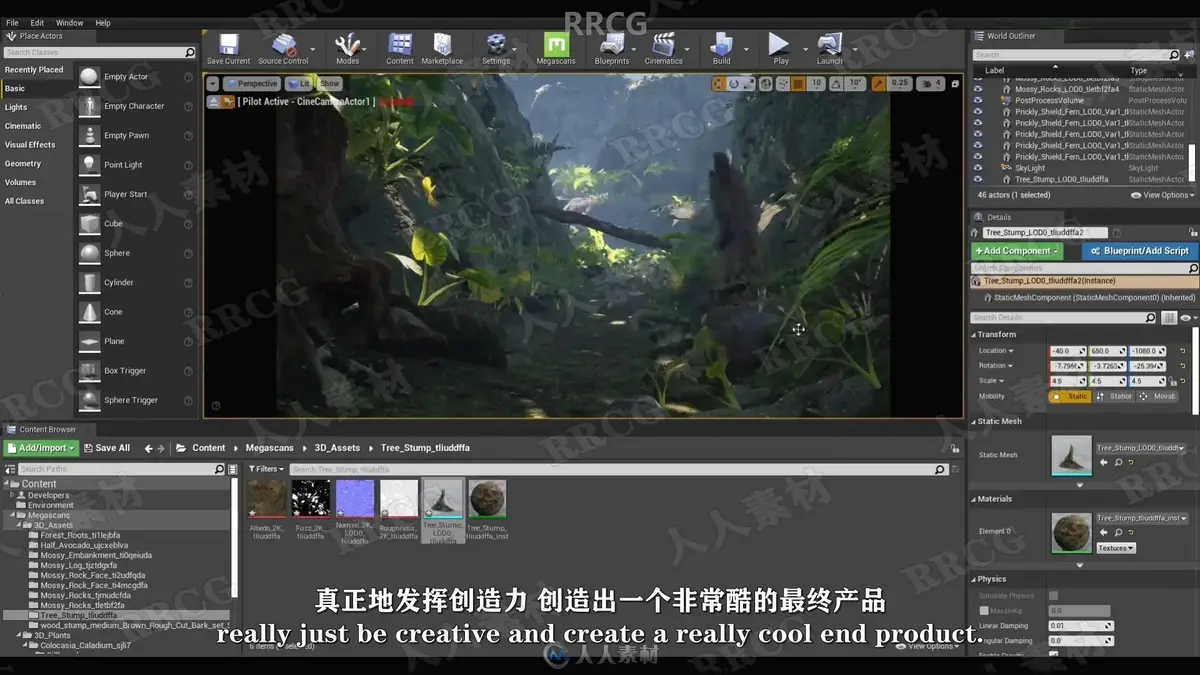Toggle visibility of SkyLight in World Outliner
The image size is (1200, 675).
point(978,168)
